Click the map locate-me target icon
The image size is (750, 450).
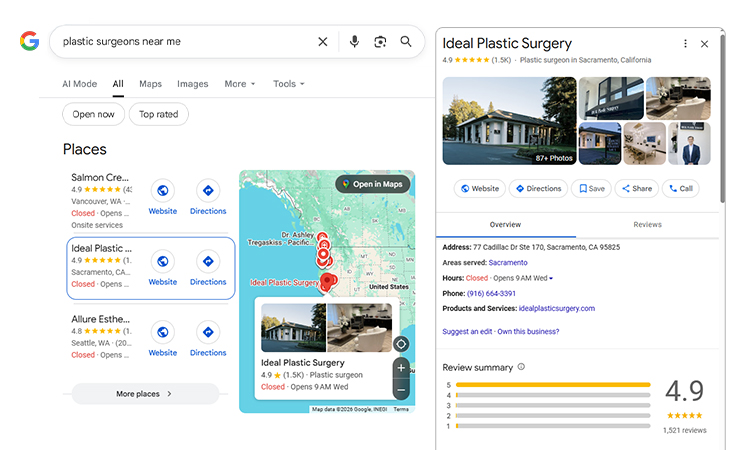pyautogui.click(x=401, y=344)
